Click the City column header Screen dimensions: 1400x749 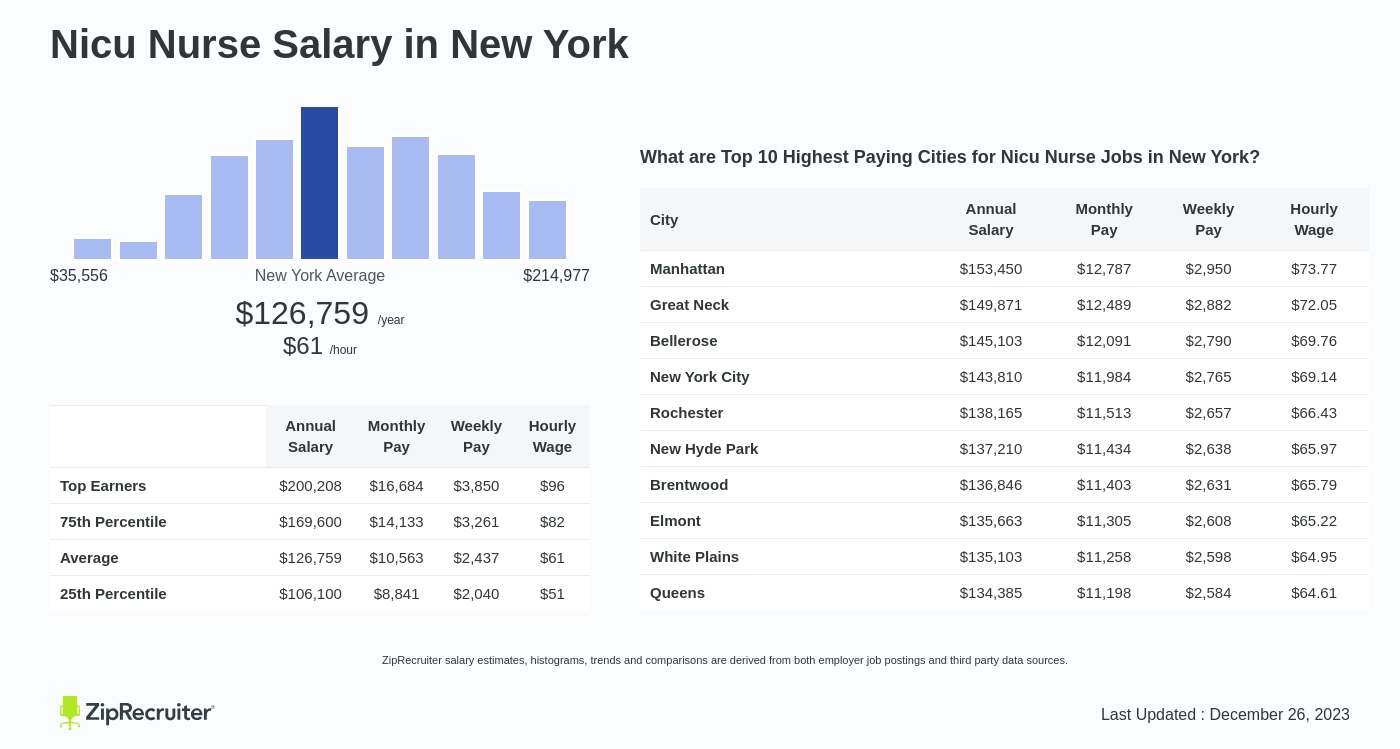tap(664, 219)
